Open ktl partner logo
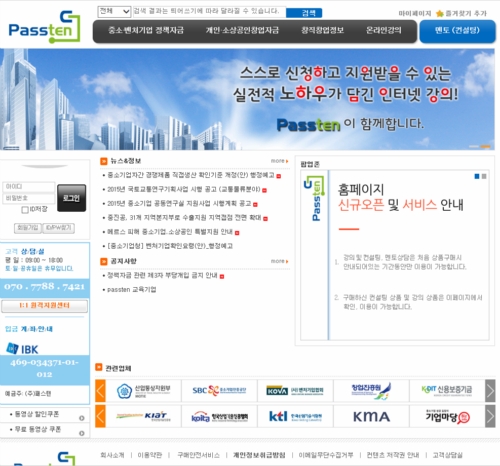 click(295, 416)
